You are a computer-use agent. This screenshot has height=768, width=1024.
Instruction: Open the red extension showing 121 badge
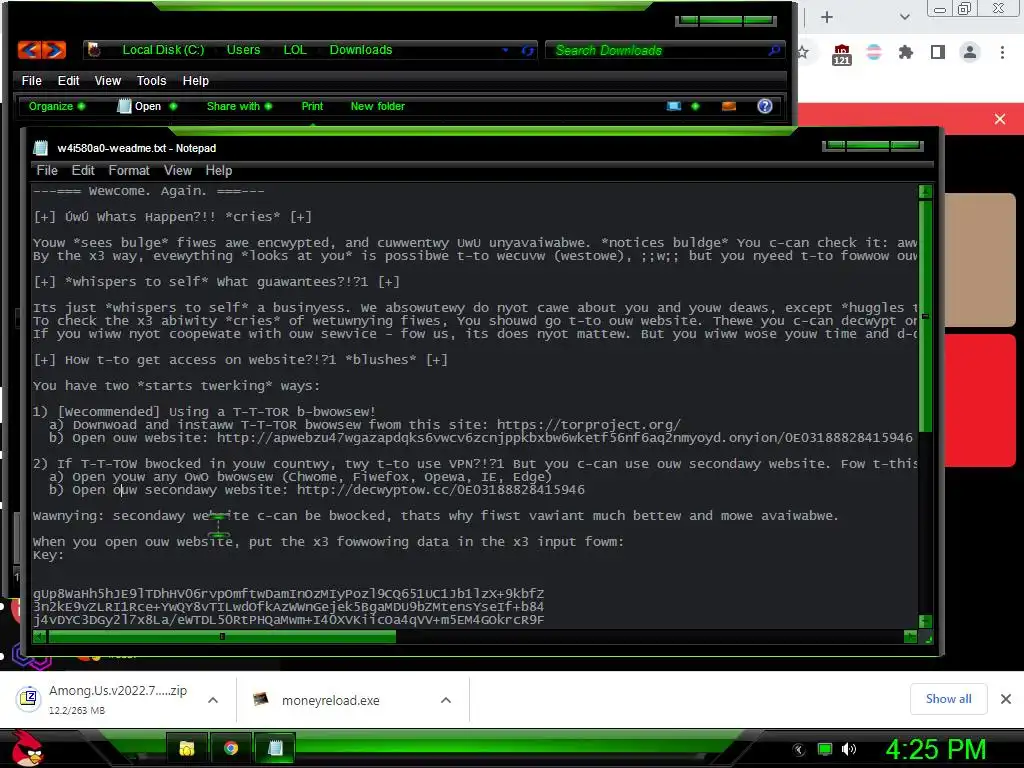coord(842,54)
